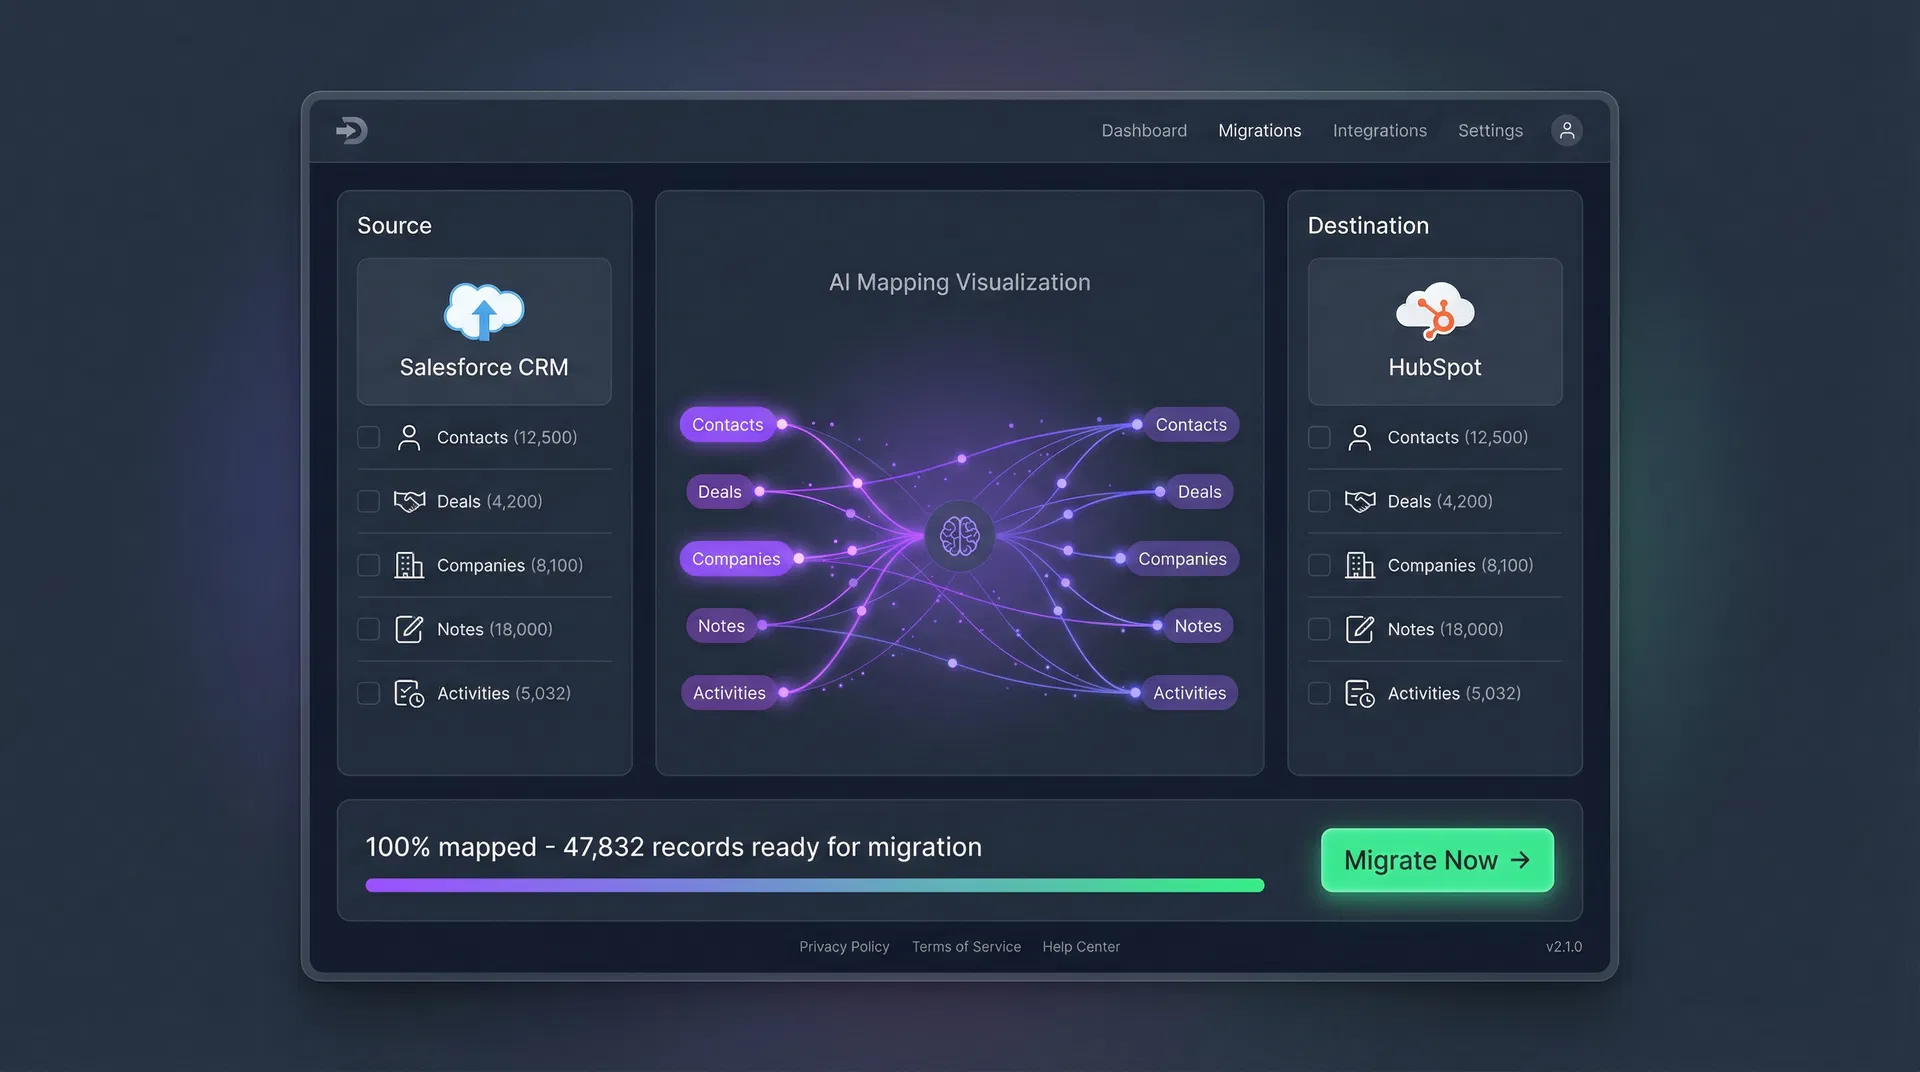Check the Contacts checkbox in Source
1920x1072 pixels.
point(368,437)
